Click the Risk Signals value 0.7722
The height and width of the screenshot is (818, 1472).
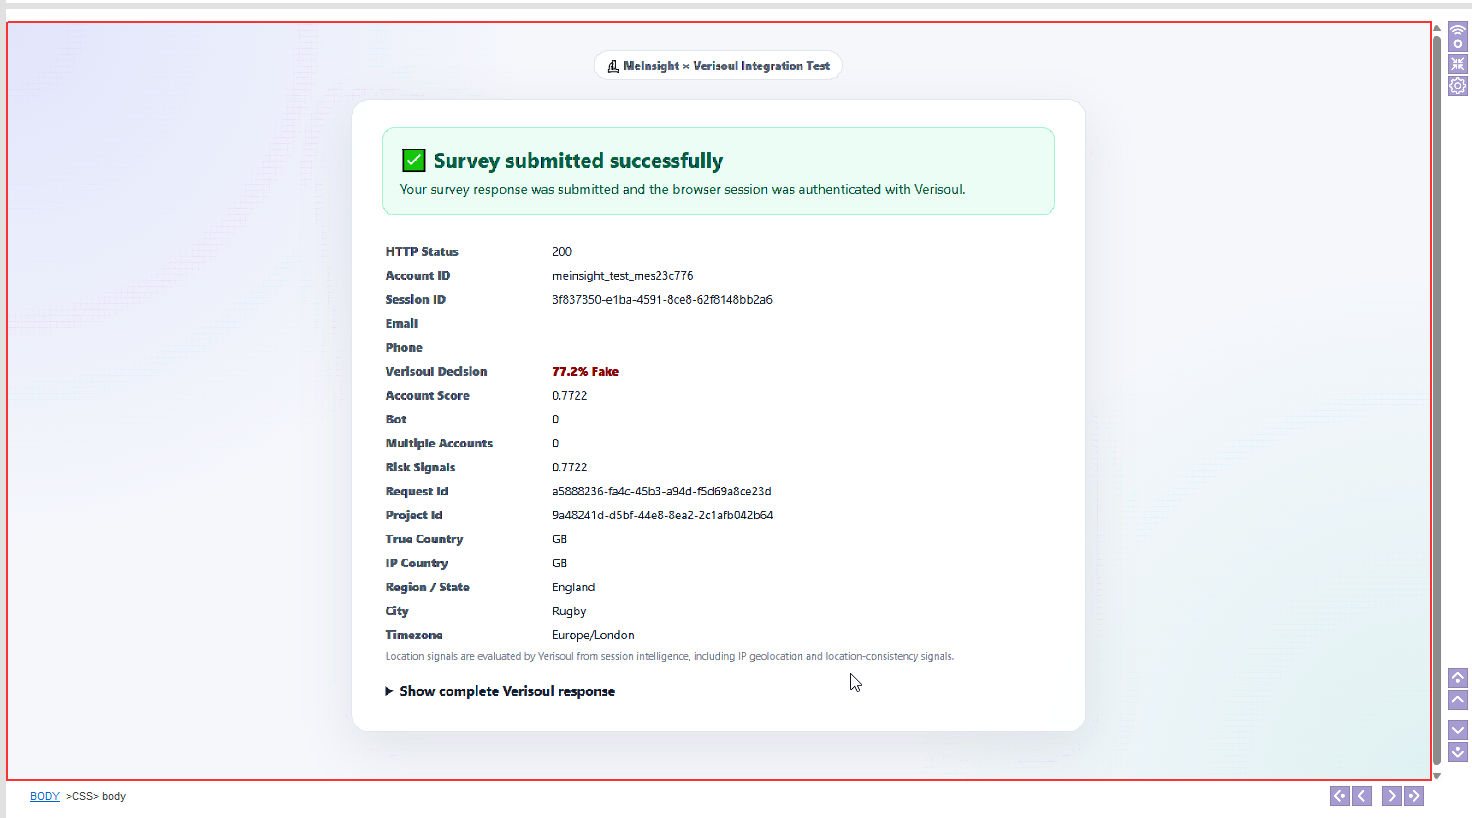[x=569, y=468]
